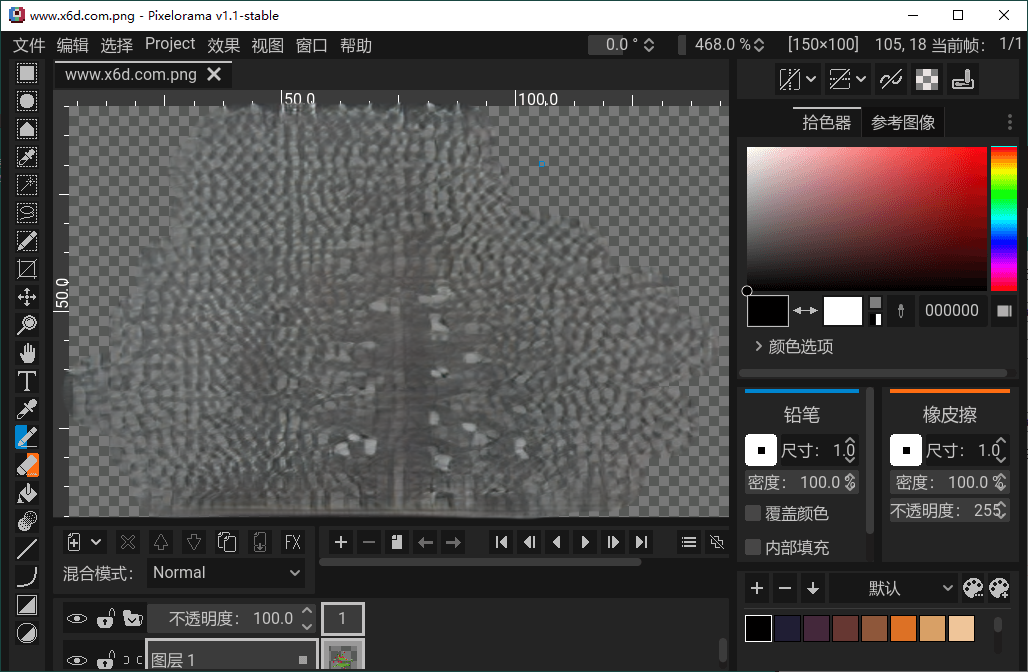Image resolution: width=1028 pixels, height=672 pixels.
Task: Expand the 颜色选项 section
Action: pyautogui.click(x=794, y=346)
